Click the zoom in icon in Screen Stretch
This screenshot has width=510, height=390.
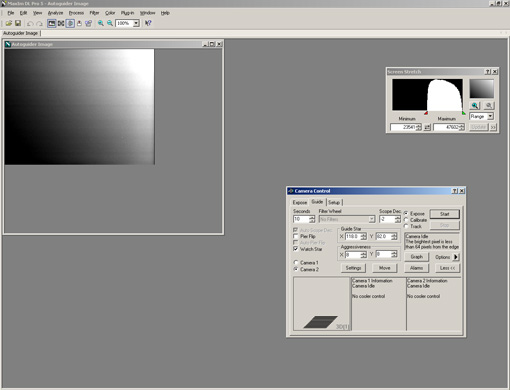click(x=475, y=106)
